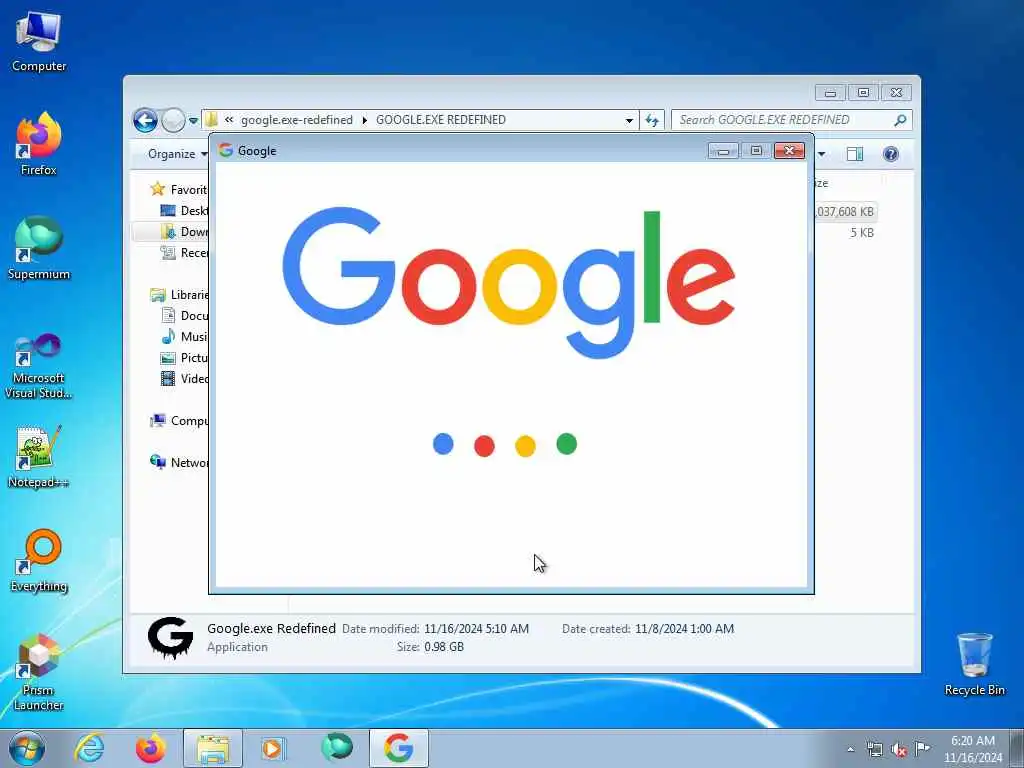Click the 037,608 KB file size cell
This screenshot has height=768, width=1024.
(x=844, y=212)
